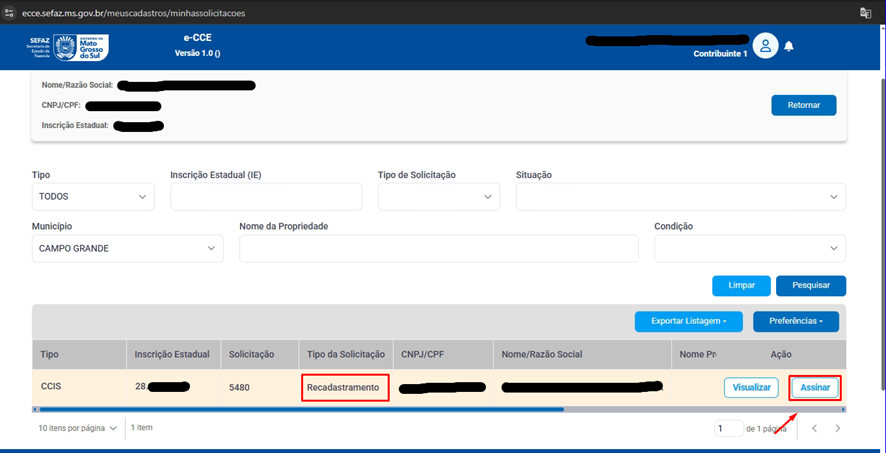Image resolution: width=886 pixels, height=453 pixels.
Task: Click the browser translate icon in address bar
Action: [x=866, y=13]
